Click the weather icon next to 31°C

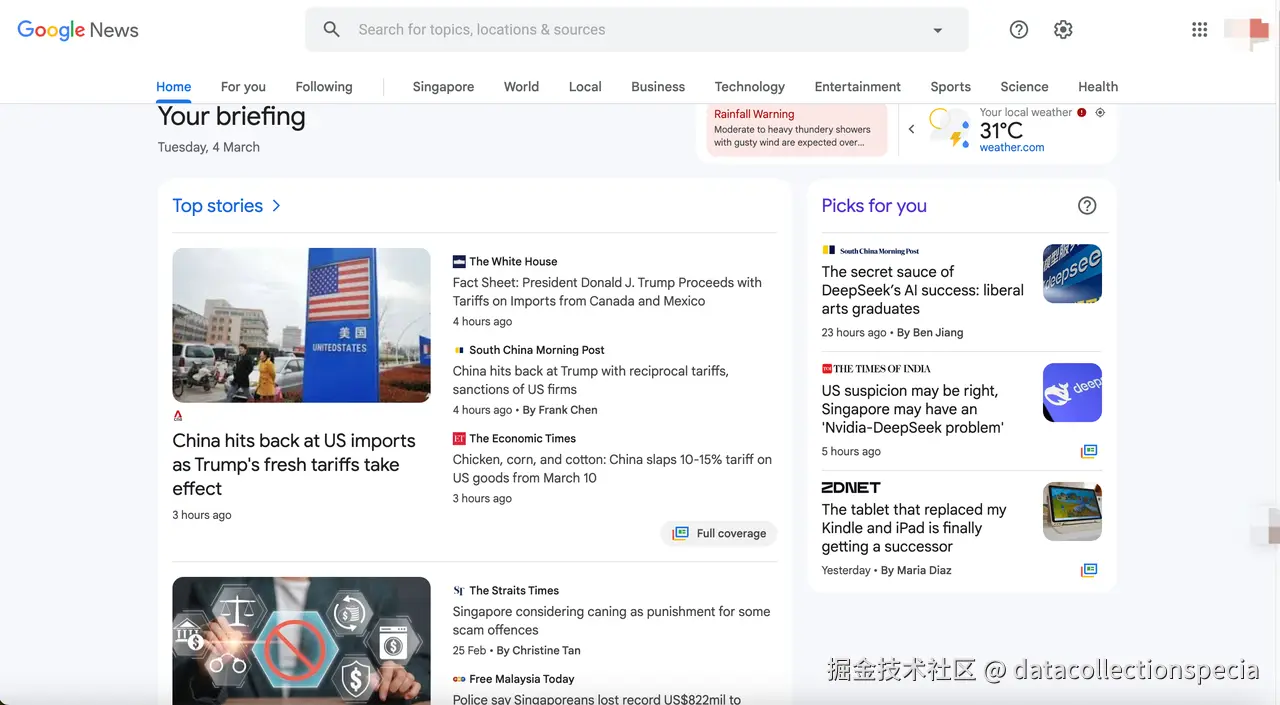948,129
